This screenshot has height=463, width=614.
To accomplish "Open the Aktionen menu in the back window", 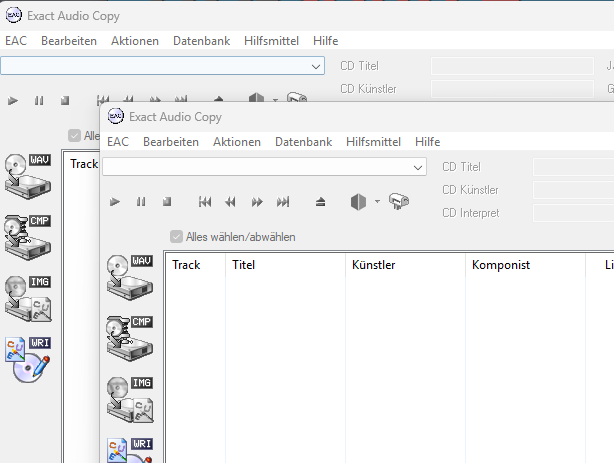I will (135, 41).
